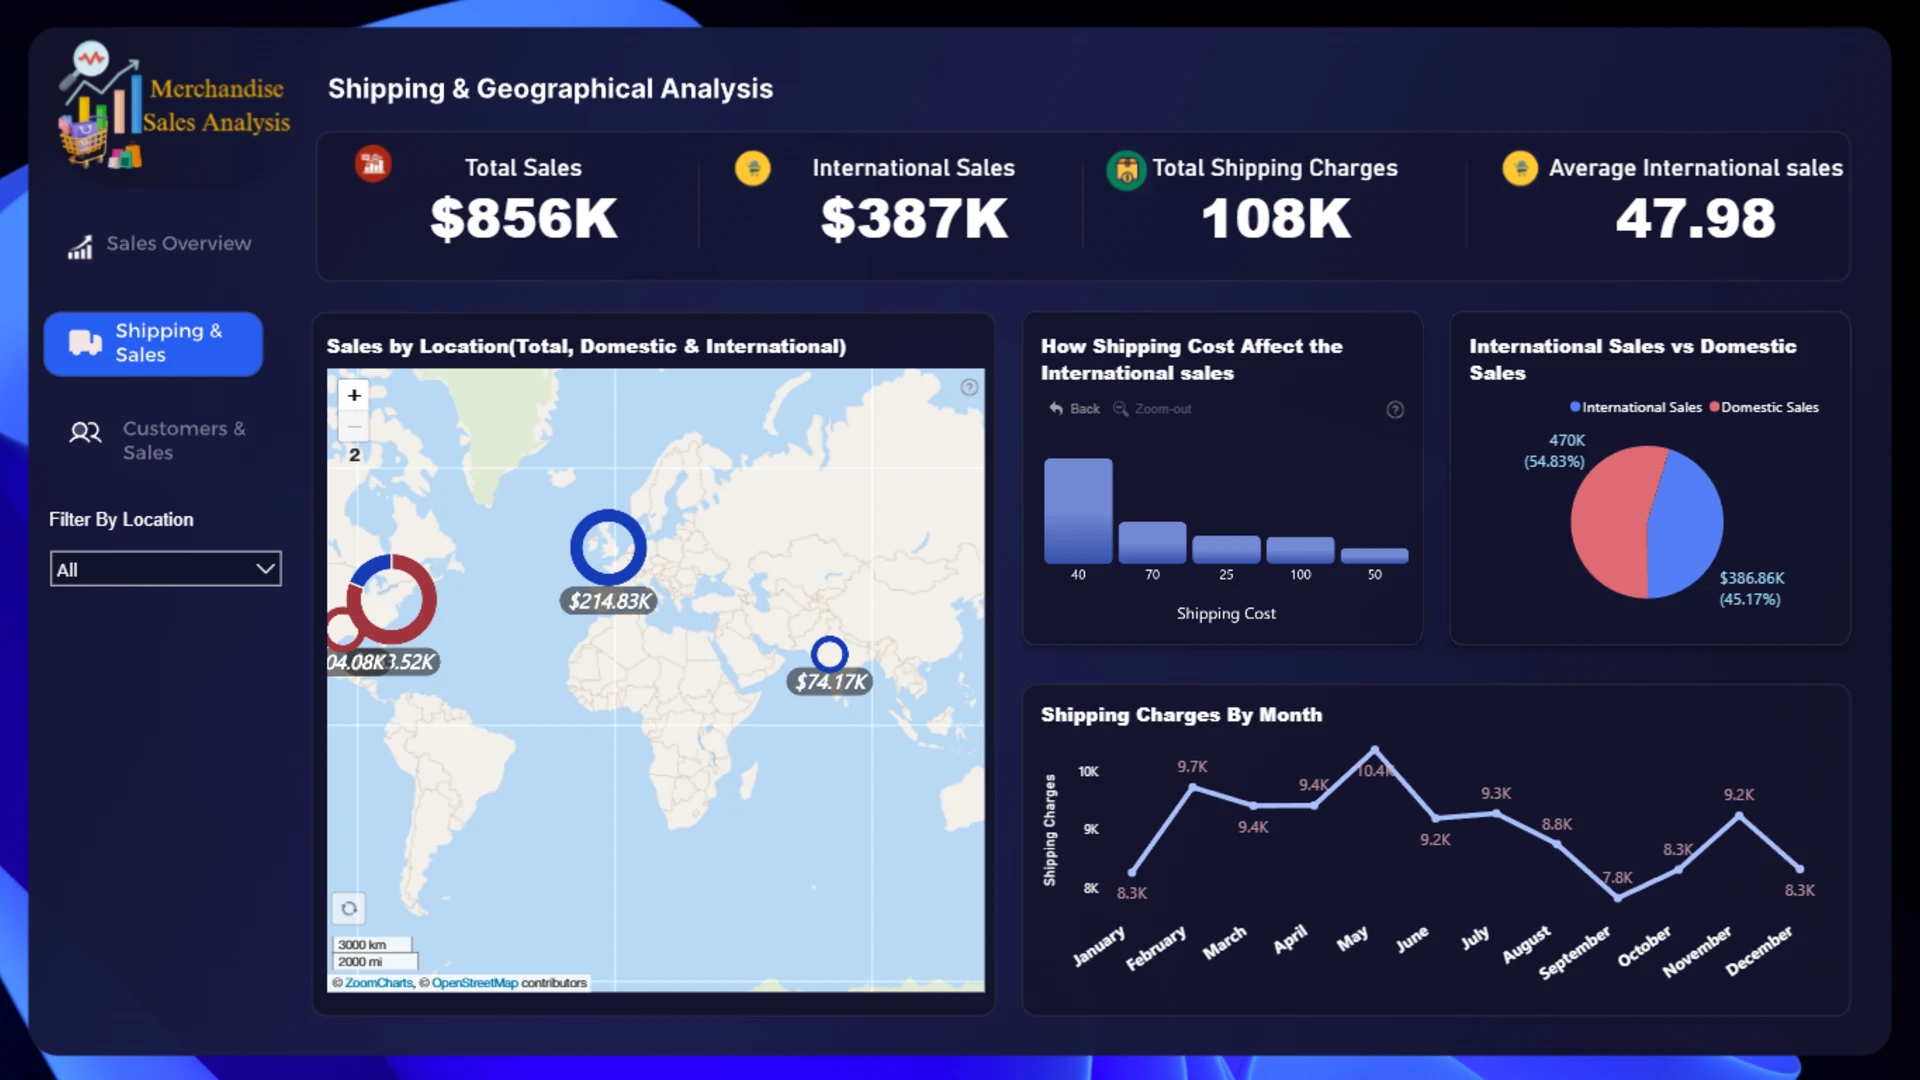Select the Shipping & Sales navigation button

[x=153, y=344]
